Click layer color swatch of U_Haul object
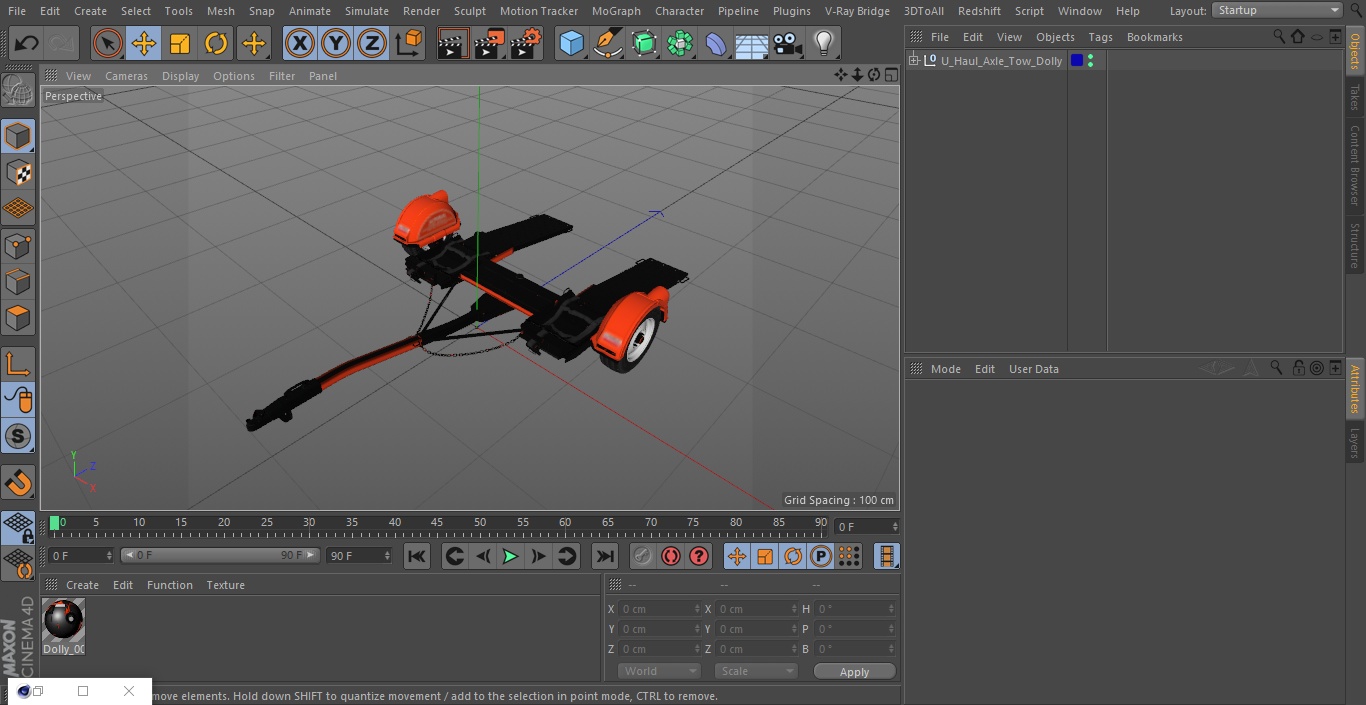This screenshot has height=705, width=1366. [x=1076, y=60]
